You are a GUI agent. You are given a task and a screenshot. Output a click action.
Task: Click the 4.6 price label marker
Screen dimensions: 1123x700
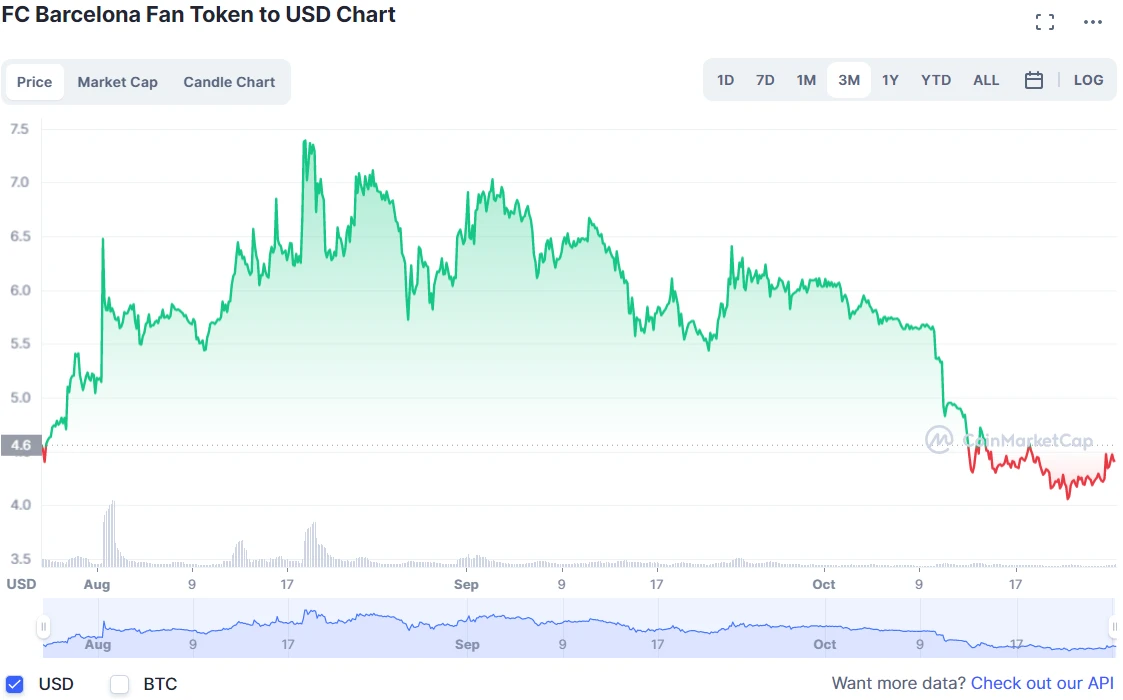pyautogui.click(x=21, y=445)
